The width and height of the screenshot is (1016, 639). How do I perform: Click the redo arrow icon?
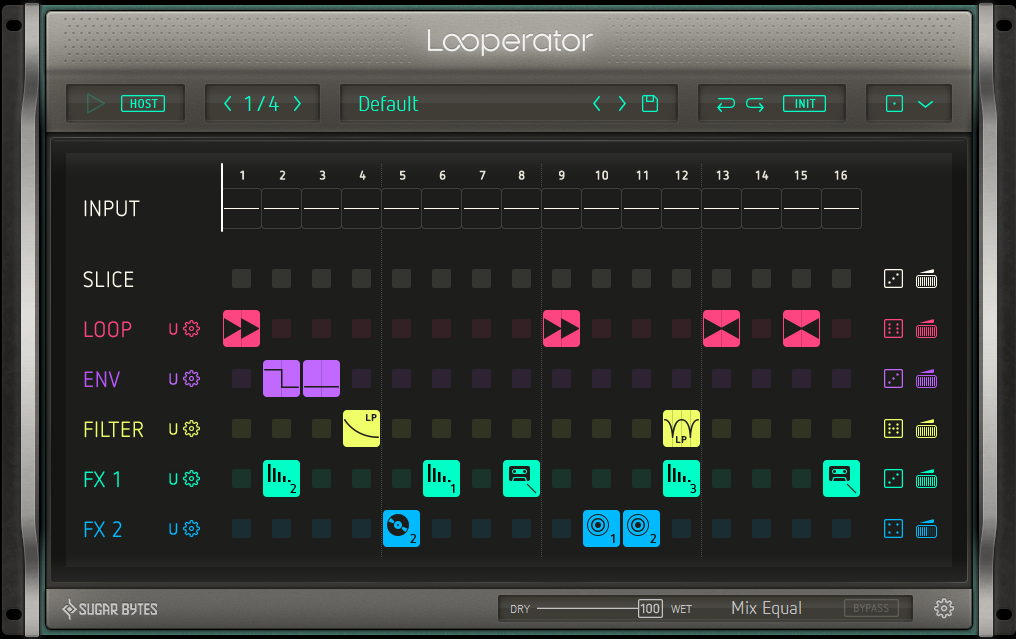pos(755,104)
